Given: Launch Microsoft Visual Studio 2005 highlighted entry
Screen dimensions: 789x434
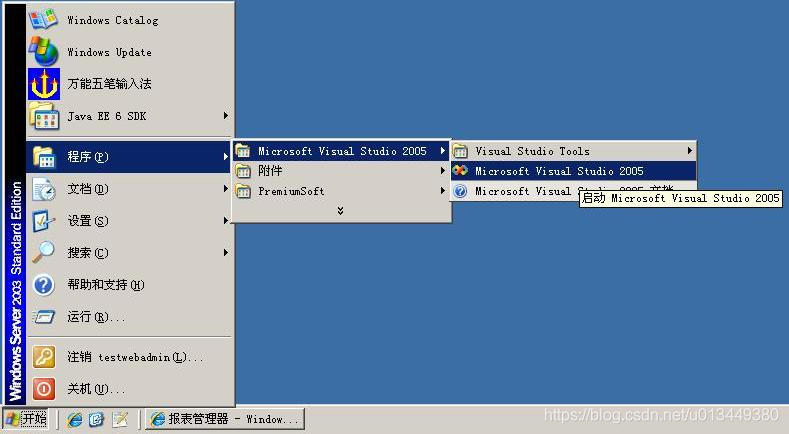Looking at the screenshot, I should pyautogui.click(x=574, y=171).
